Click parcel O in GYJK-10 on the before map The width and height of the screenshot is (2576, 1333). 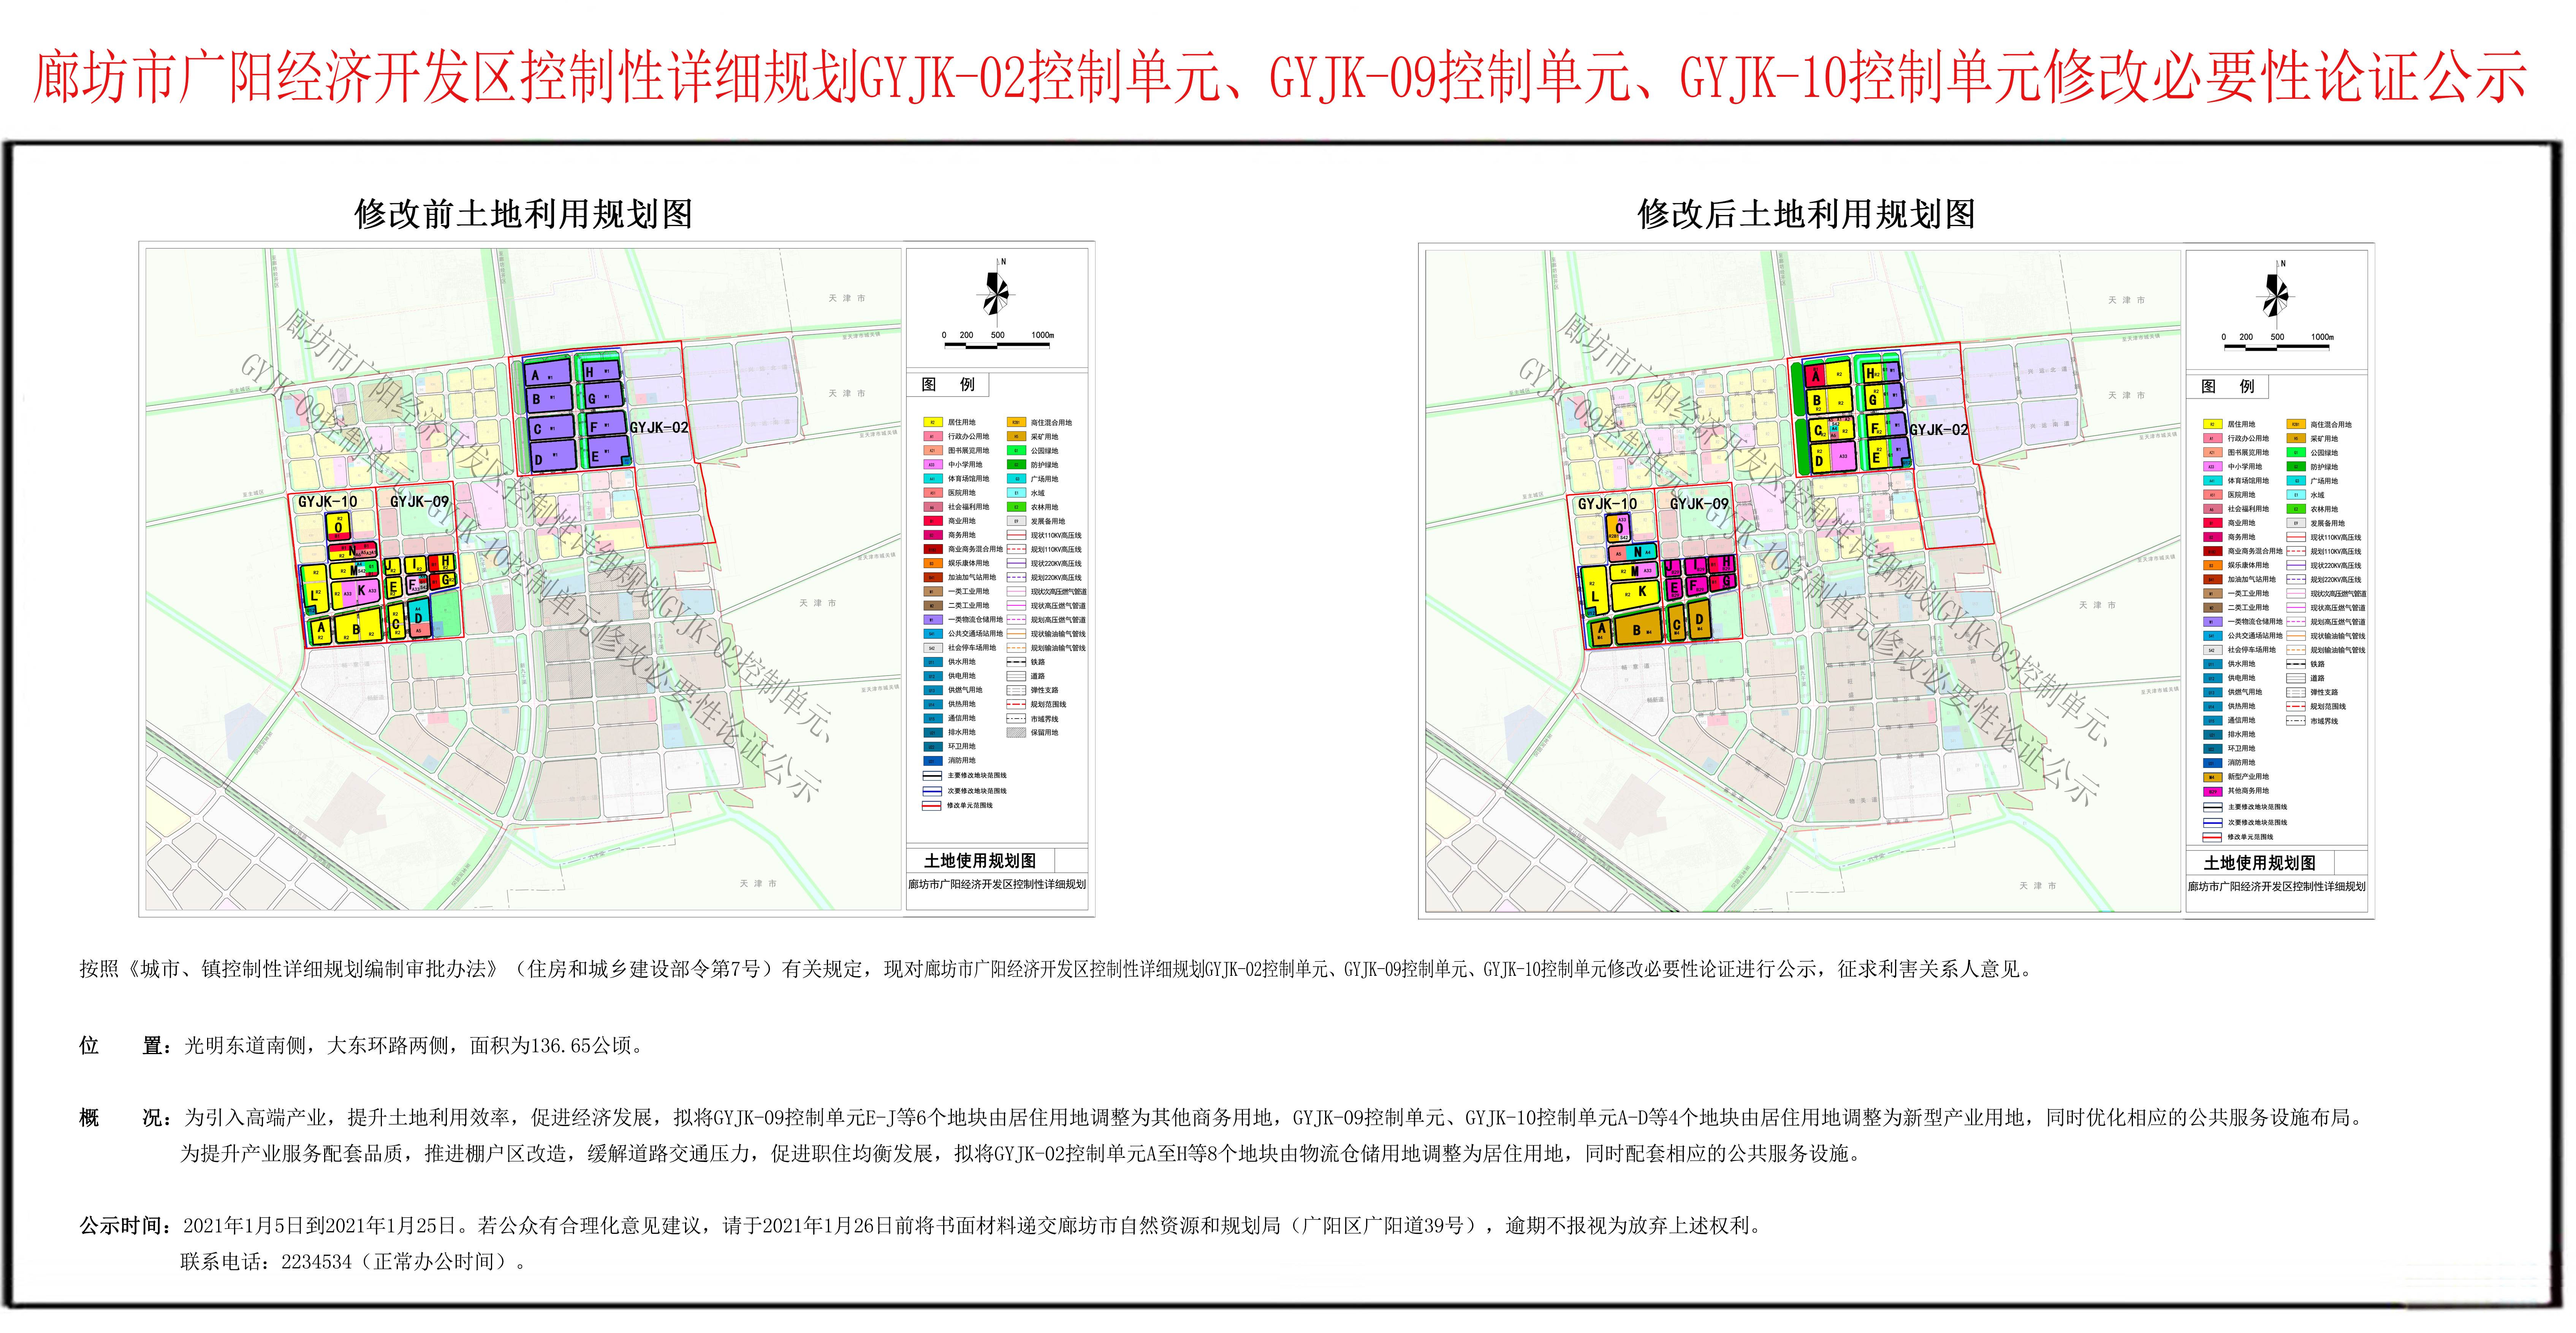click(338, 527)
